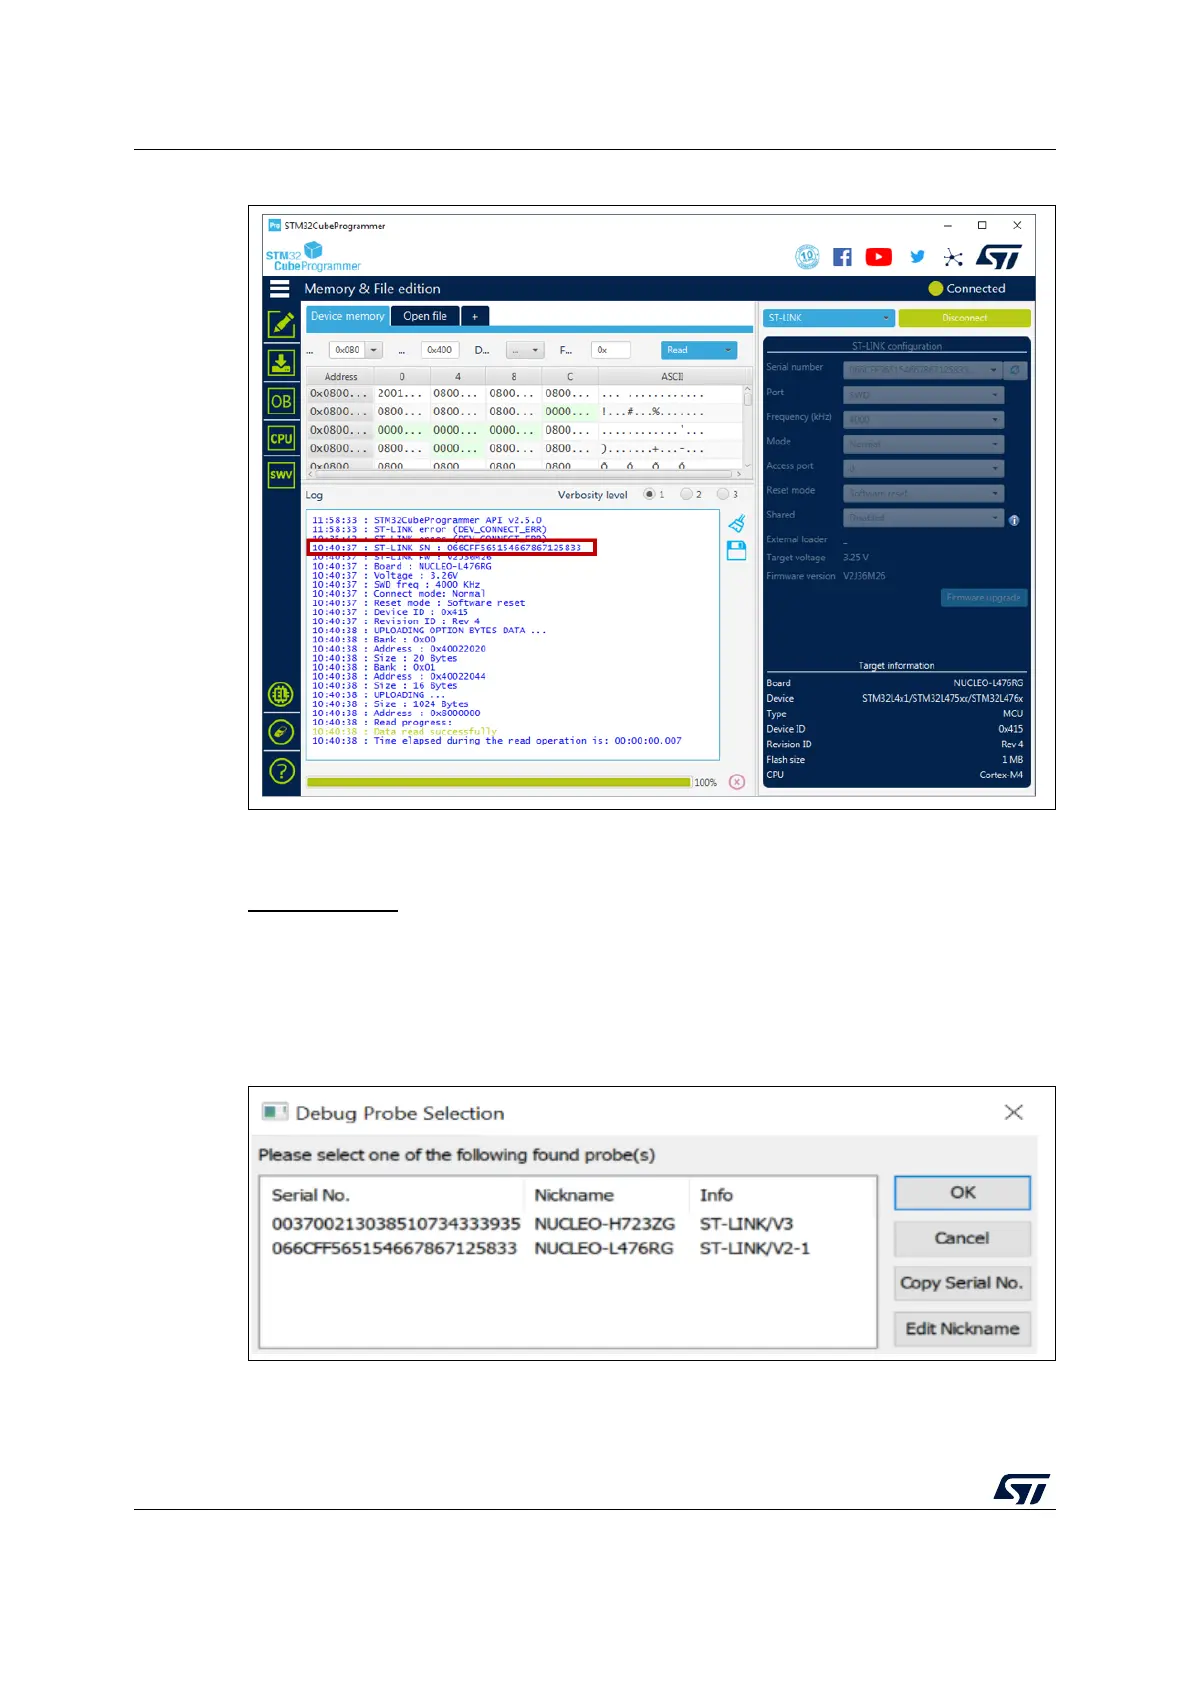The width and height of the screenshot is (1190, 1684).
Task: Open the Mode dropdown
Action: click(x=923, y=444)
